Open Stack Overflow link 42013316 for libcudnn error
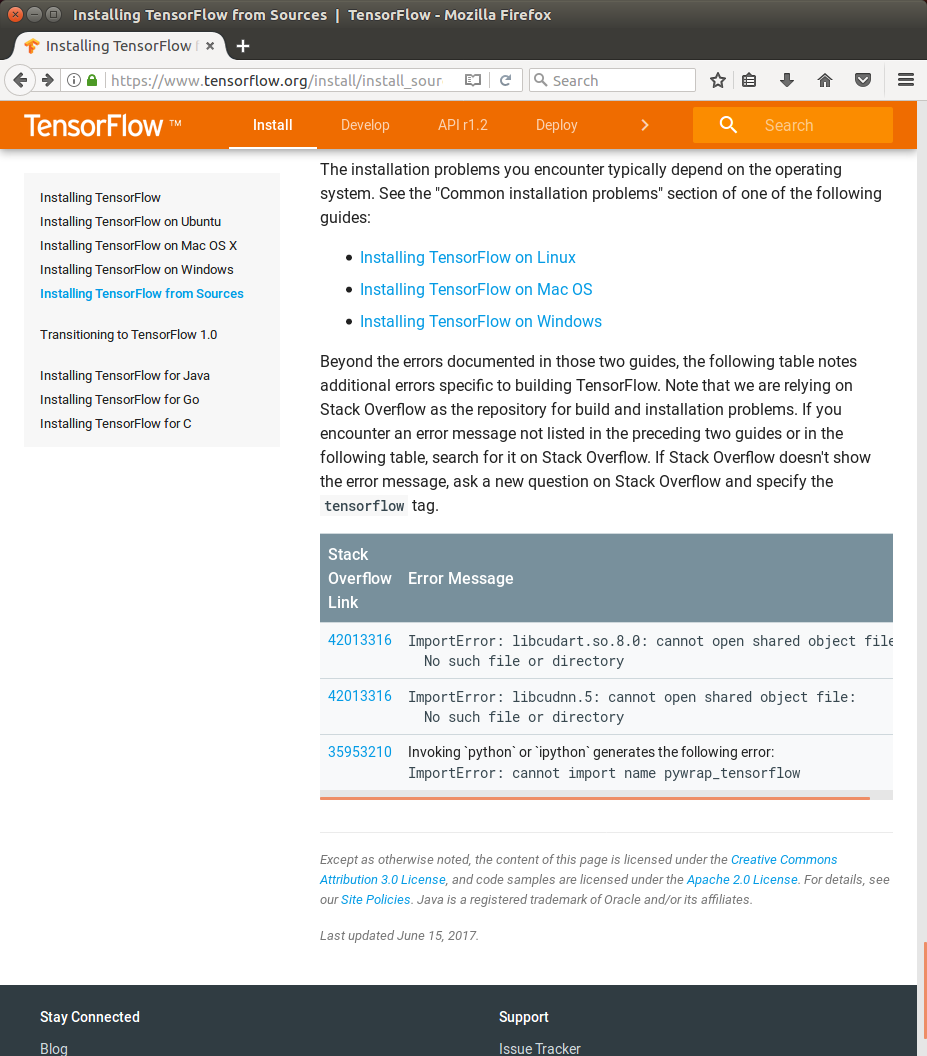This screenshot has width=927, height=1056. tap(360, 696)
